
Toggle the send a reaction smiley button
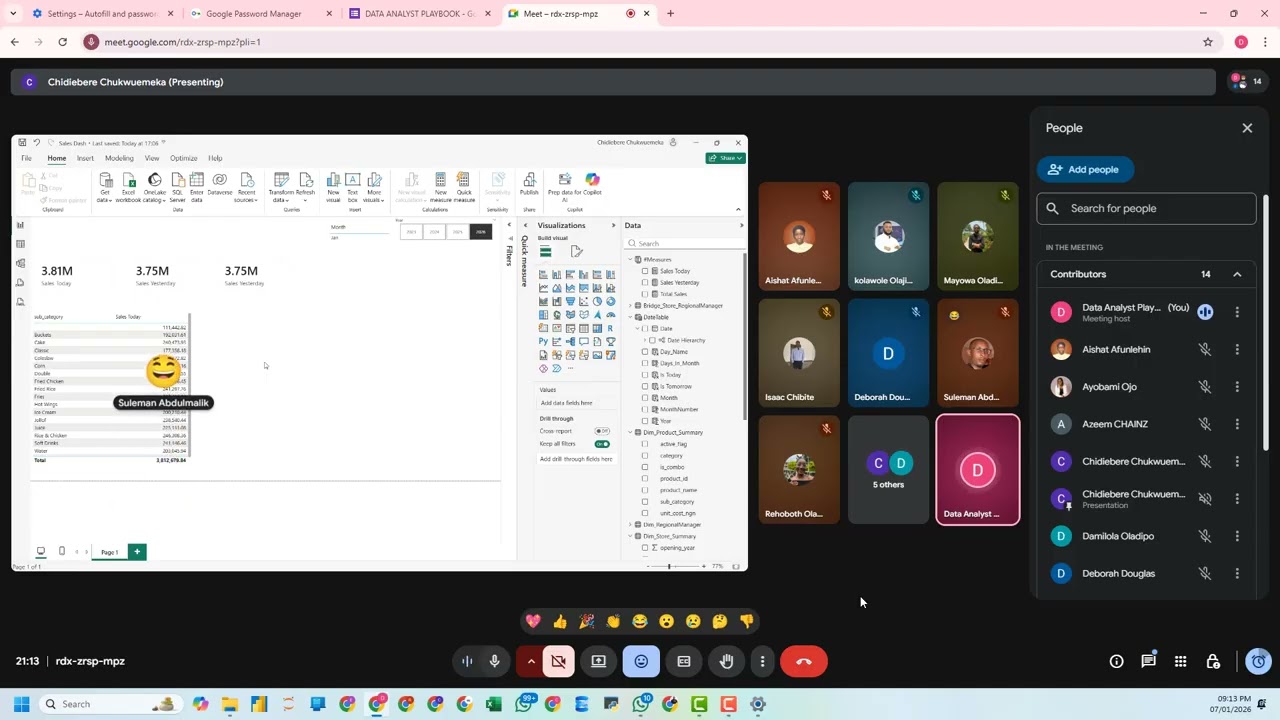click(x=641, y=661)
